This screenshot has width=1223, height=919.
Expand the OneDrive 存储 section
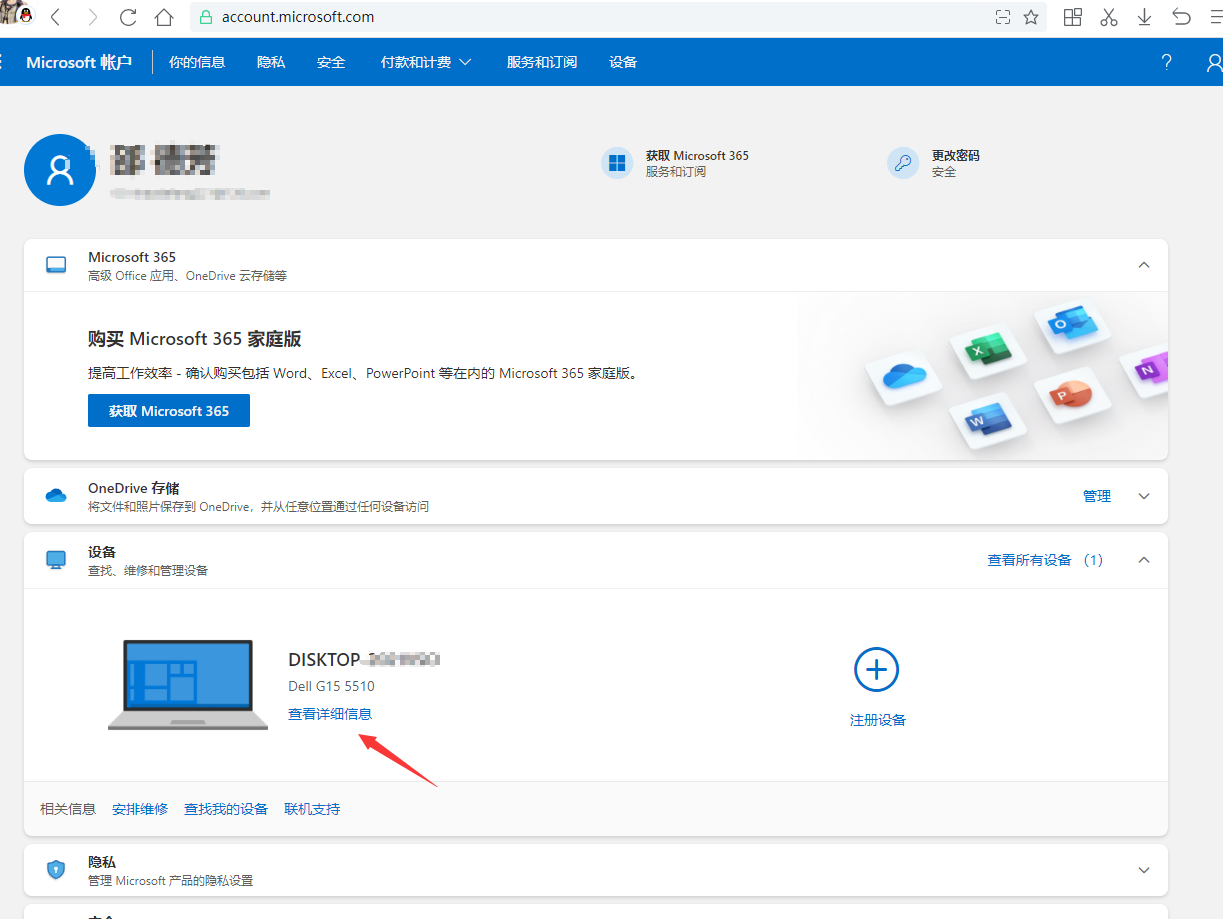click(1144, 496)
